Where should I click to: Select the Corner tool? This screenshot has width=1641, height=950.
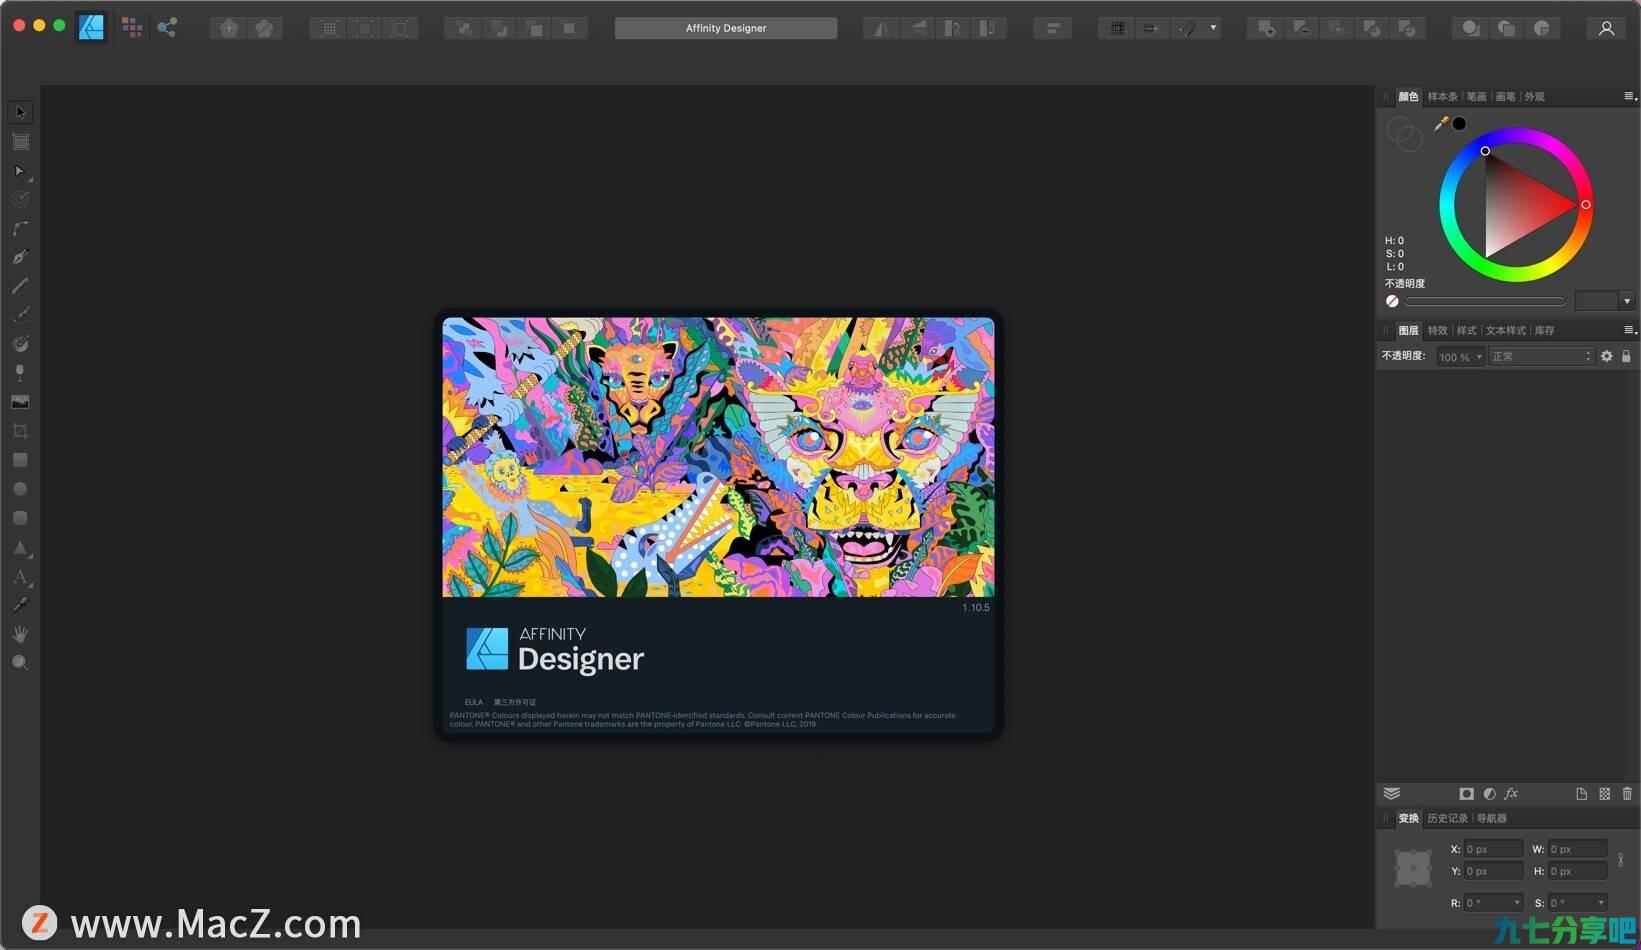(x=20, y=228)
